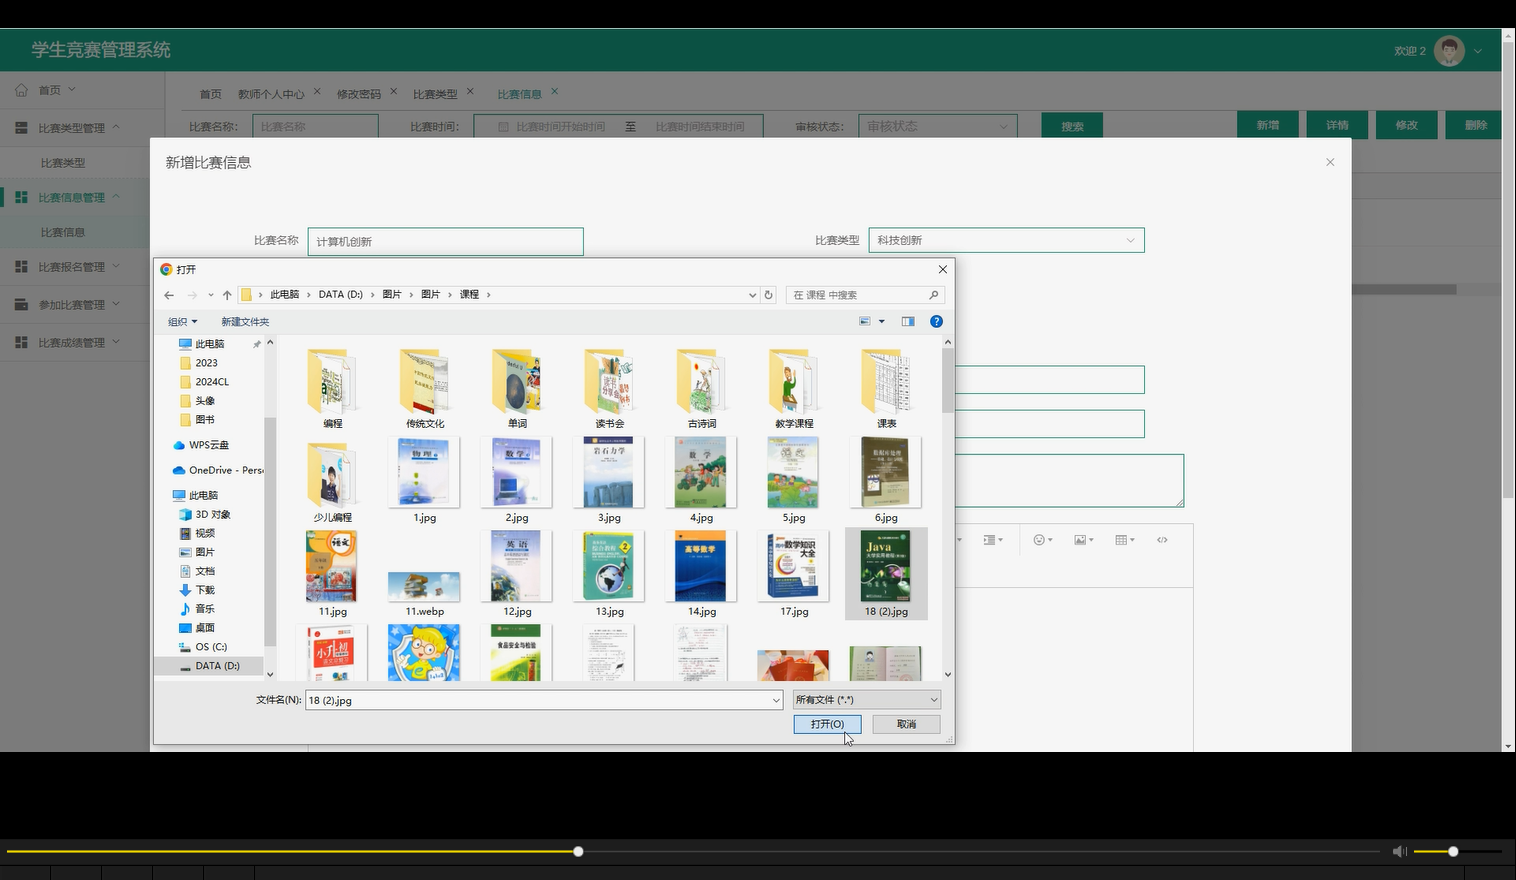Expand the 组织 menu in file dialog
This screenshot has width=1516, height=880.
click(x=183, y=322)
